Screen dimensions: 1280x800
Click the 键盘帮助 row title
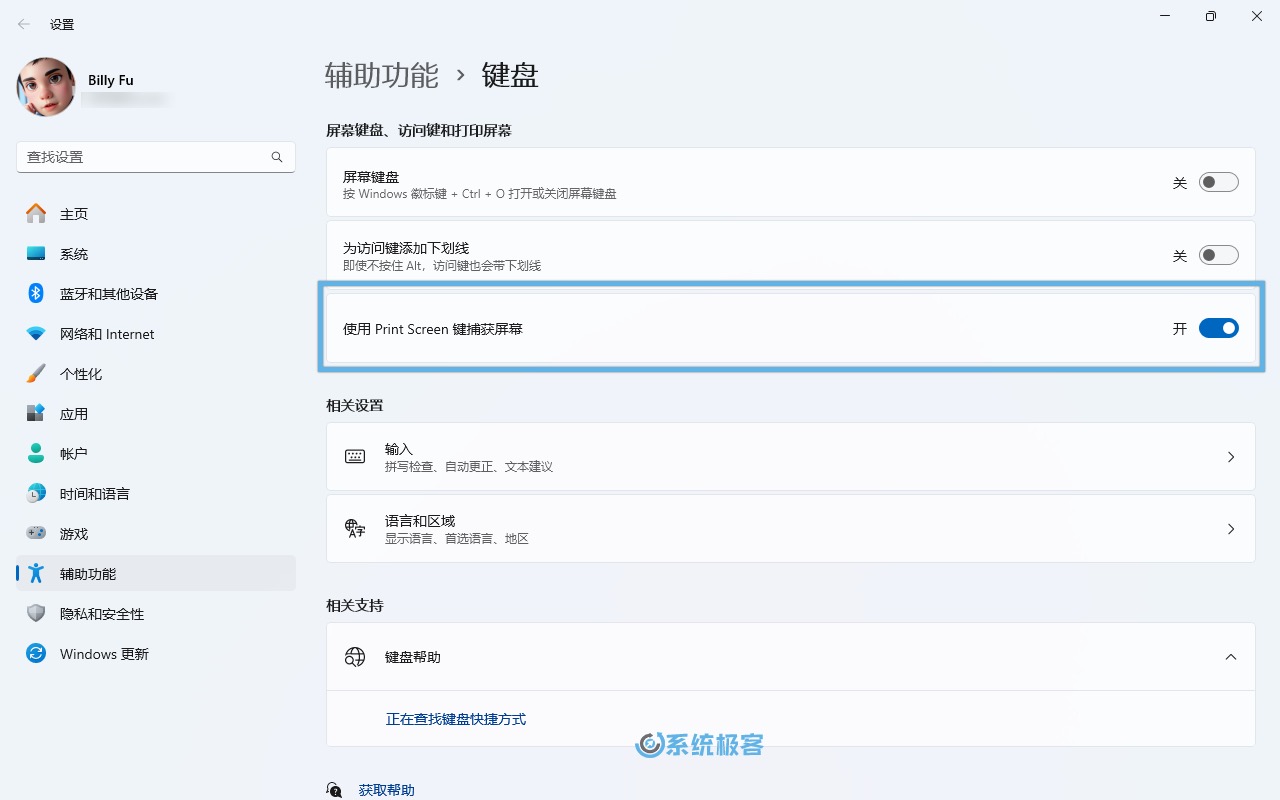(x=413, y=657)
